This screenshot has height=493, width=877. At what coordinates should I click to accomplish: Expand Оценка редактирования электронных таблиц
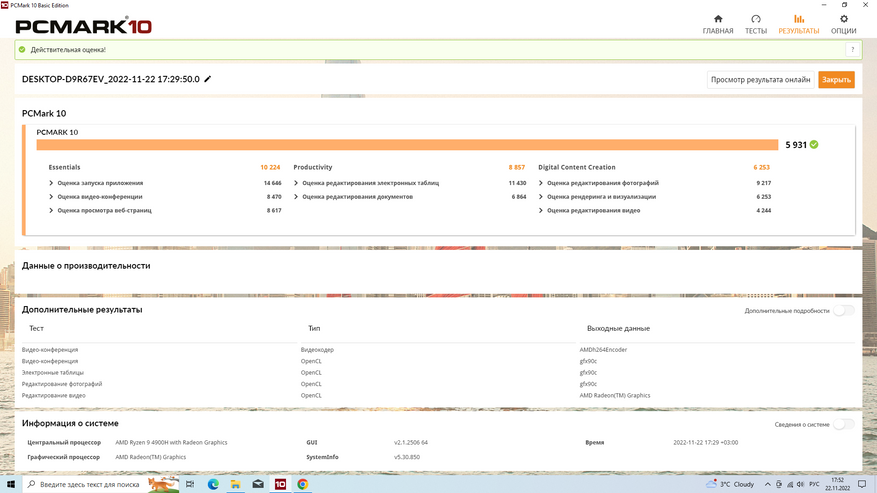click(296, 183)
